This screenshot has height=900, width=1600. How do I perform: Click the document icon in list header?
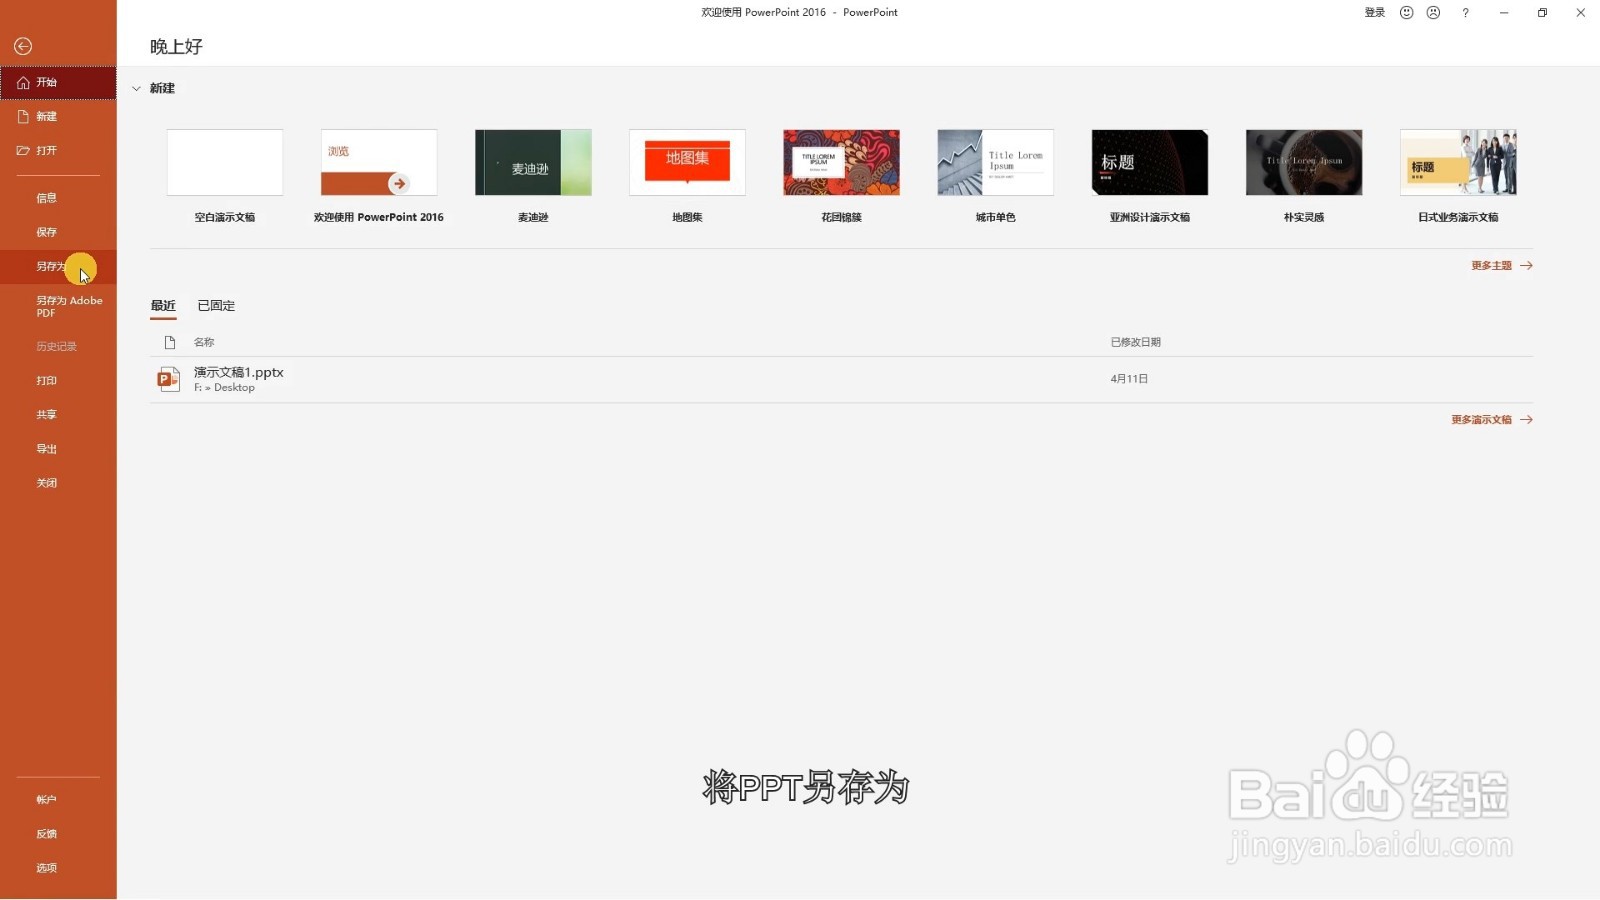pyautogui.click(x=170, y=342)
